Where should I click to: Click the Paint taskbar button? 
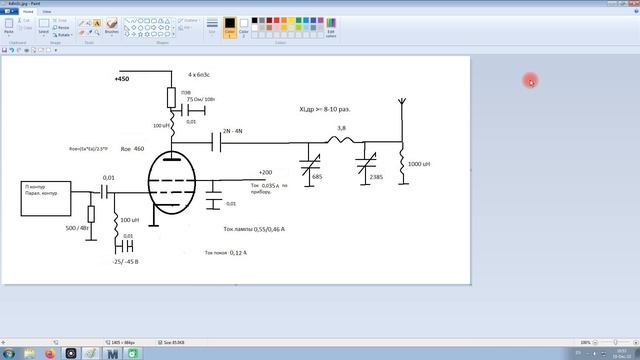pos(91,353)
